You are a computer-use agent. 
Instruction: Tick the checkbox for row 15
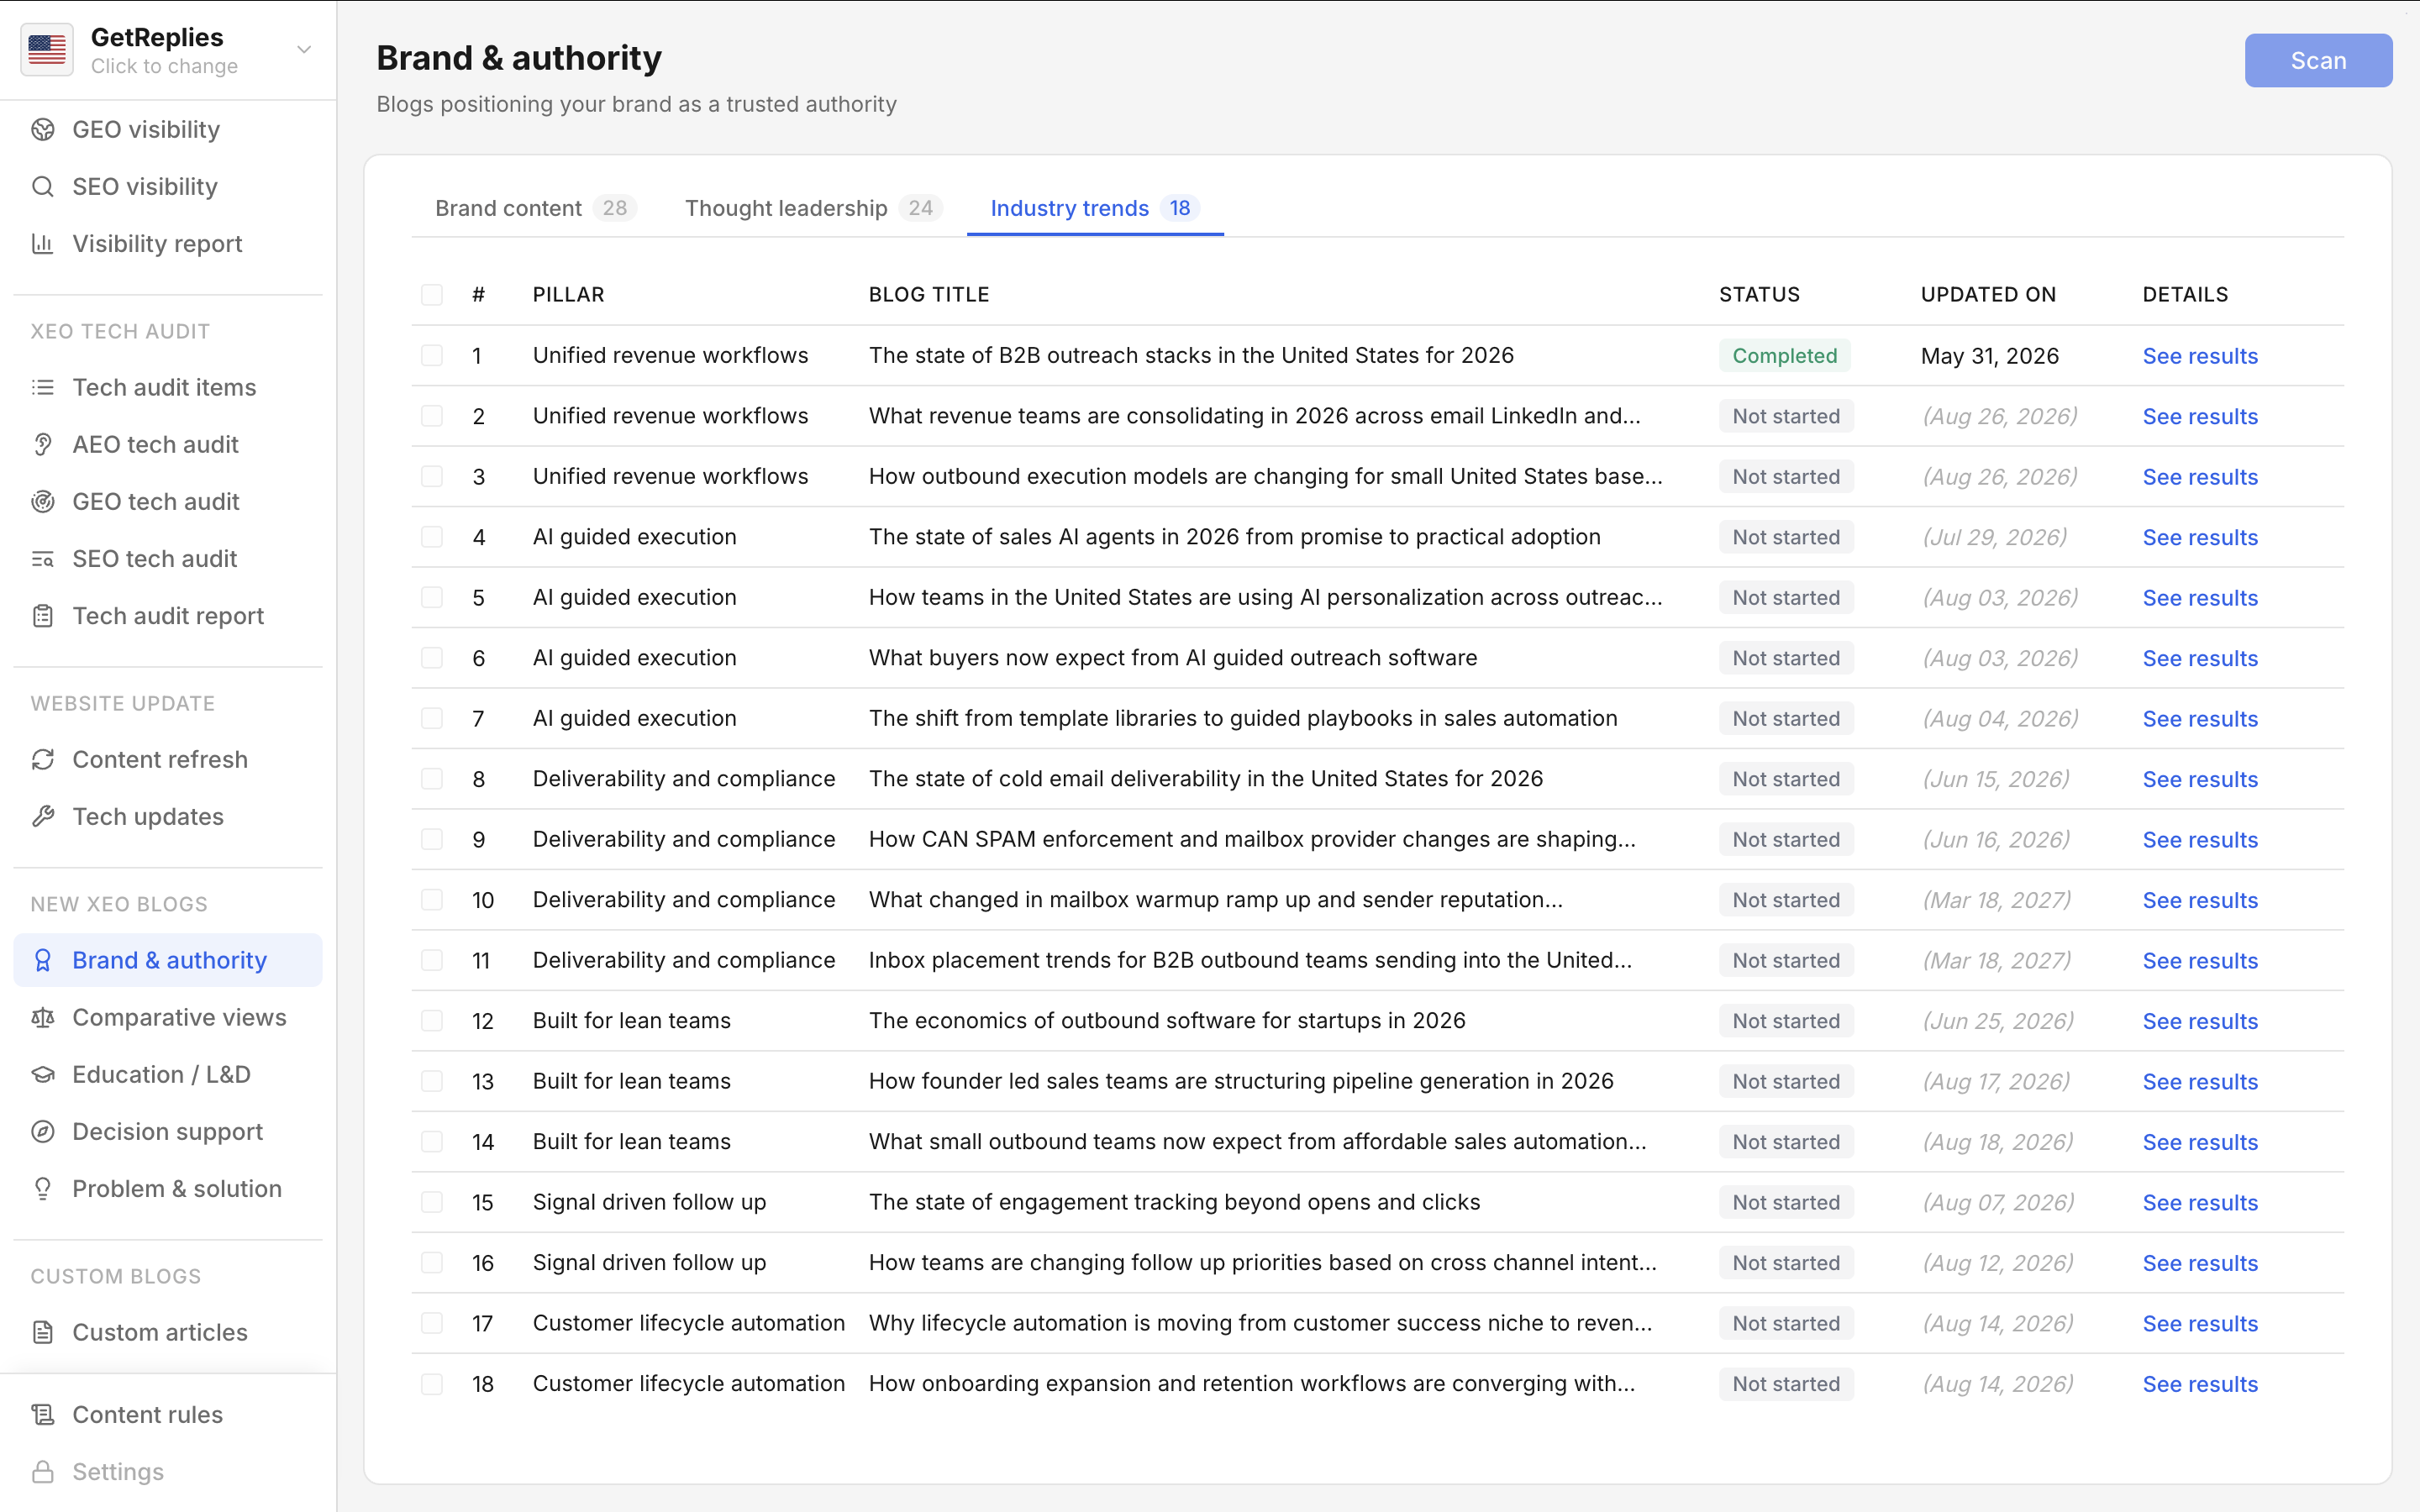click(x=432, y=1202)
